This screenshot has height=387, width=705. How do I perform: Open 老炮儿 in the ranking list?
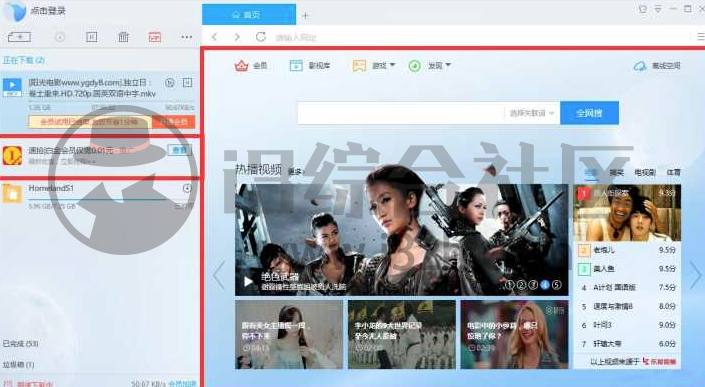pyautogui.click(x=603, y=250)
